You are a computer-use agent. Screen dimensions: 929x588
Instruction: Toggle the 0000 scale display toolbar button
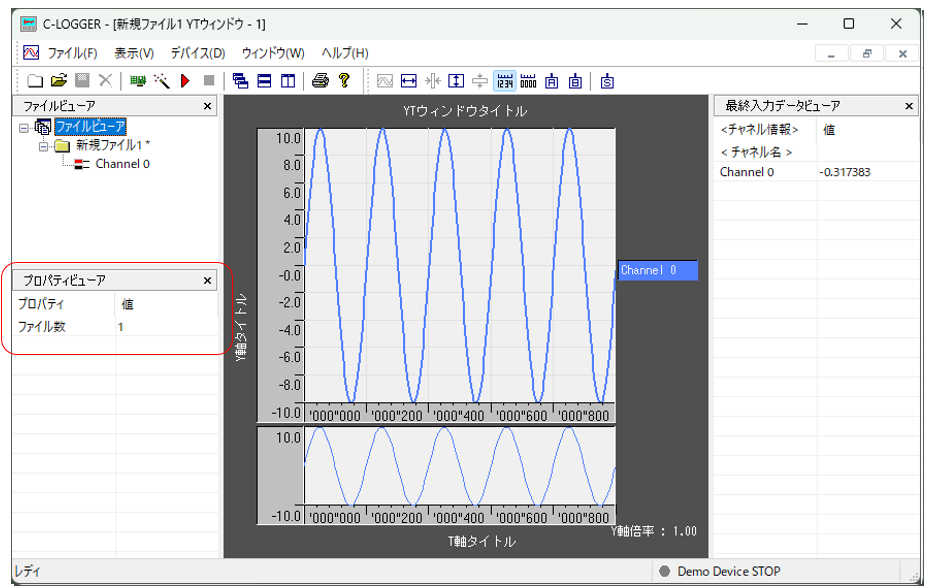(x=528, y=81)
